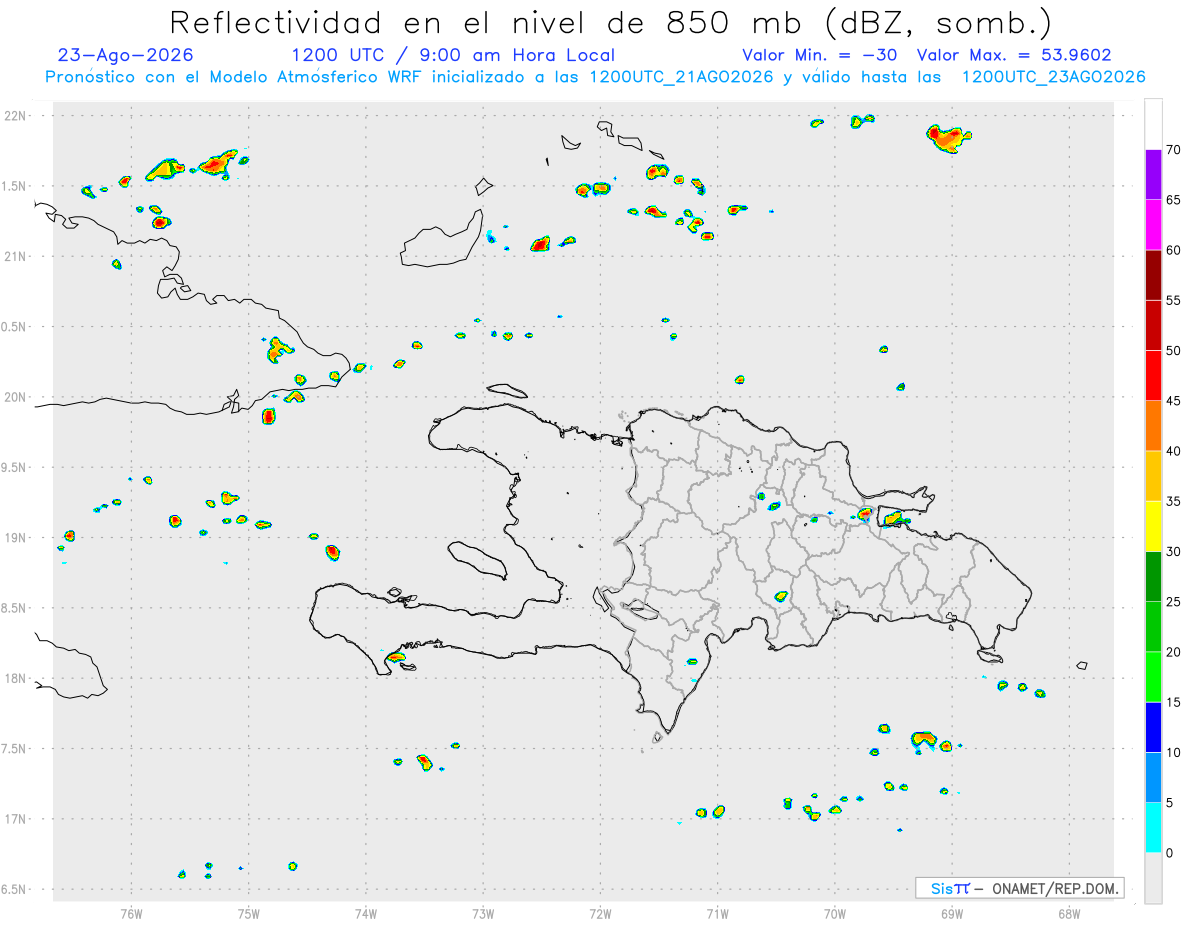Click the '72W' longitude label
Viewport: 1200px width, 927px height.
point(600,913)
